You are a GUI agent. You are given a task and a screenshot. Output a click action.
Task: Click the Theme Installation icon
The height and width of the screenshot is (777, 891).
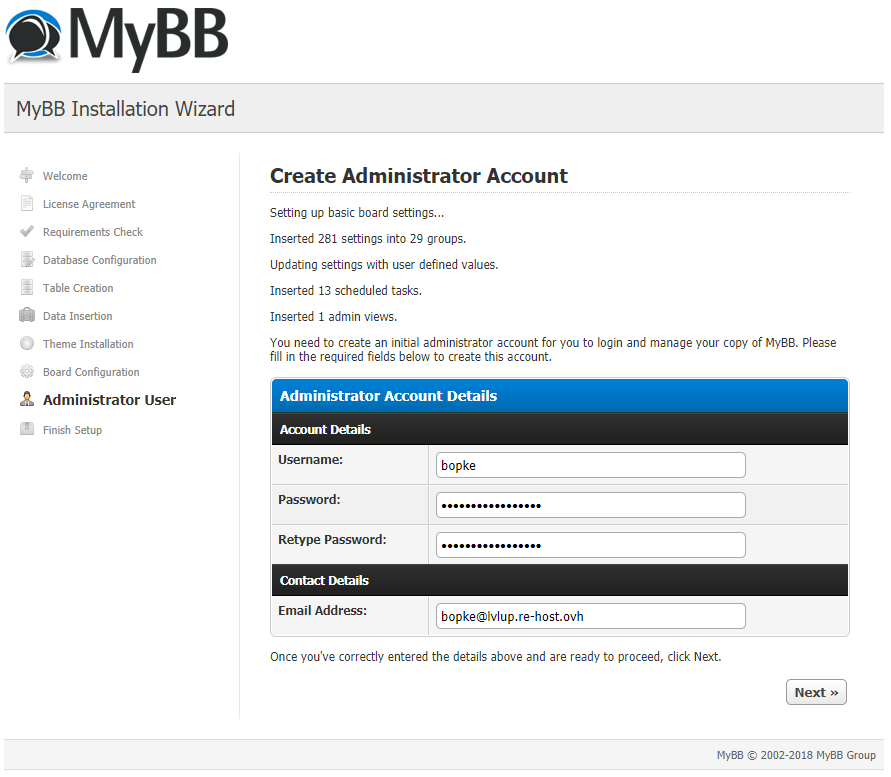[x=27, y=344]
